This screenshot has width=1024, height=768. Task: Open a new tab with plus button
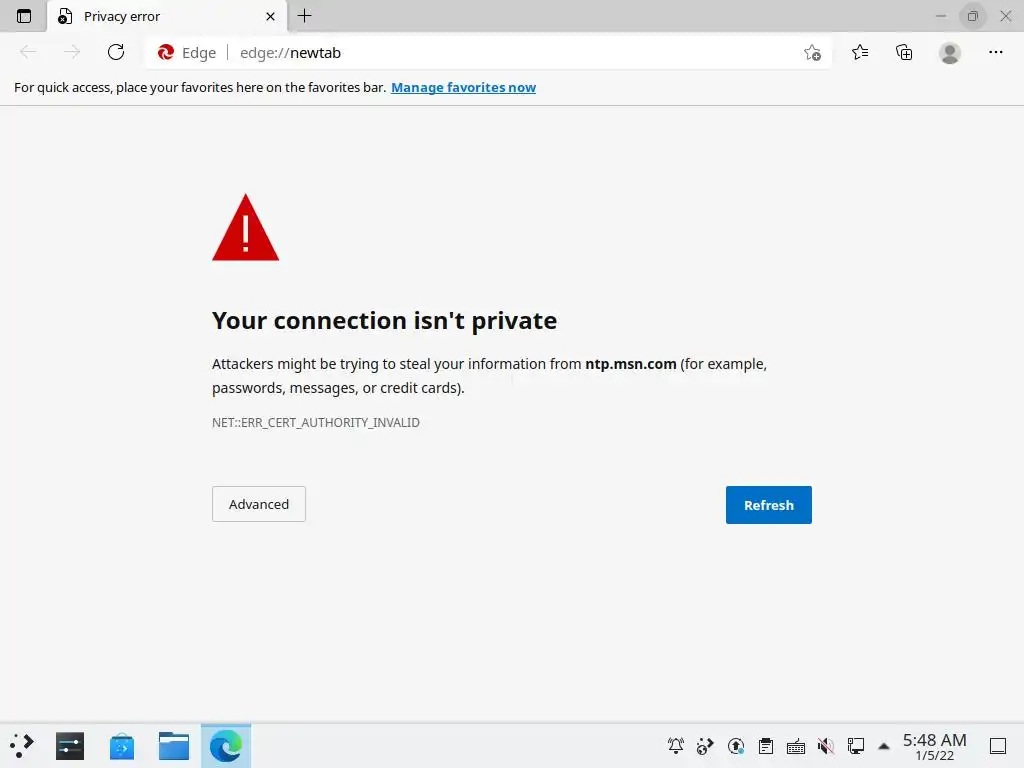click(x=304, y=16)
